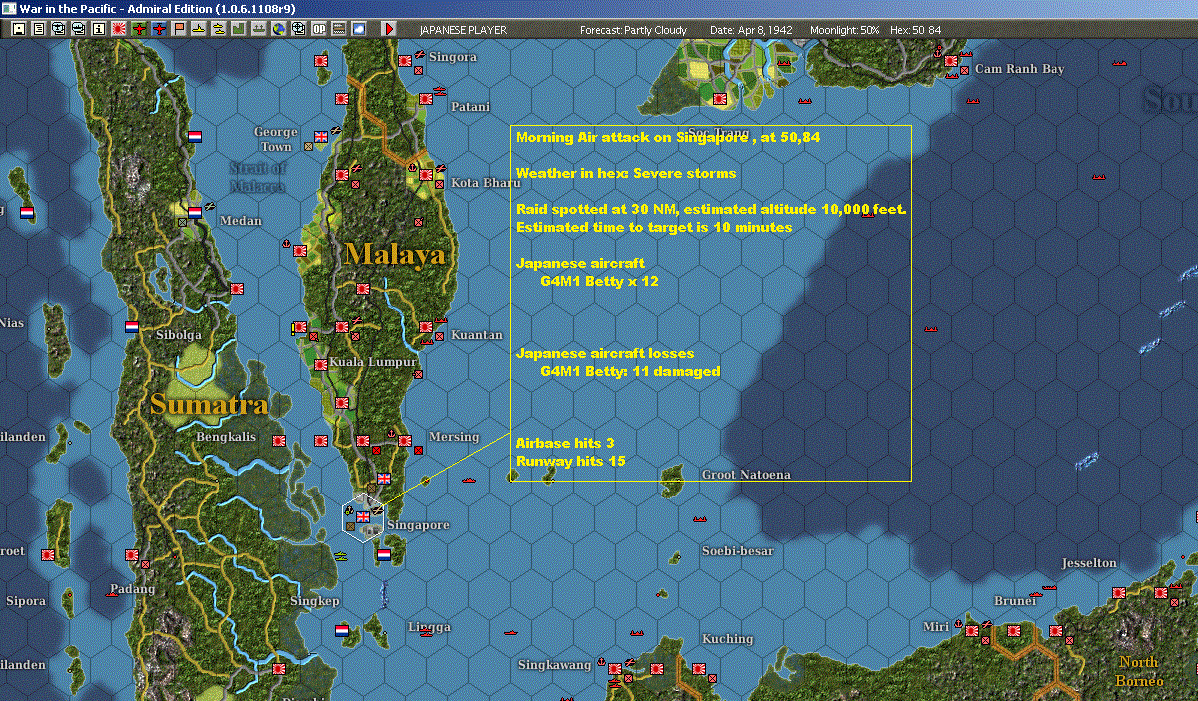Click 'JAPANESE PLAYER' status label
The image size is (1198, 701).
point(463,30)
